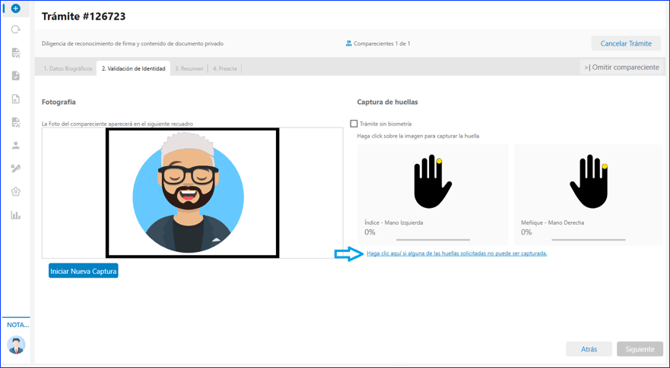Open the bar chart statistics sidebar icon
The image size is (670, 368).
click(16, 215)
